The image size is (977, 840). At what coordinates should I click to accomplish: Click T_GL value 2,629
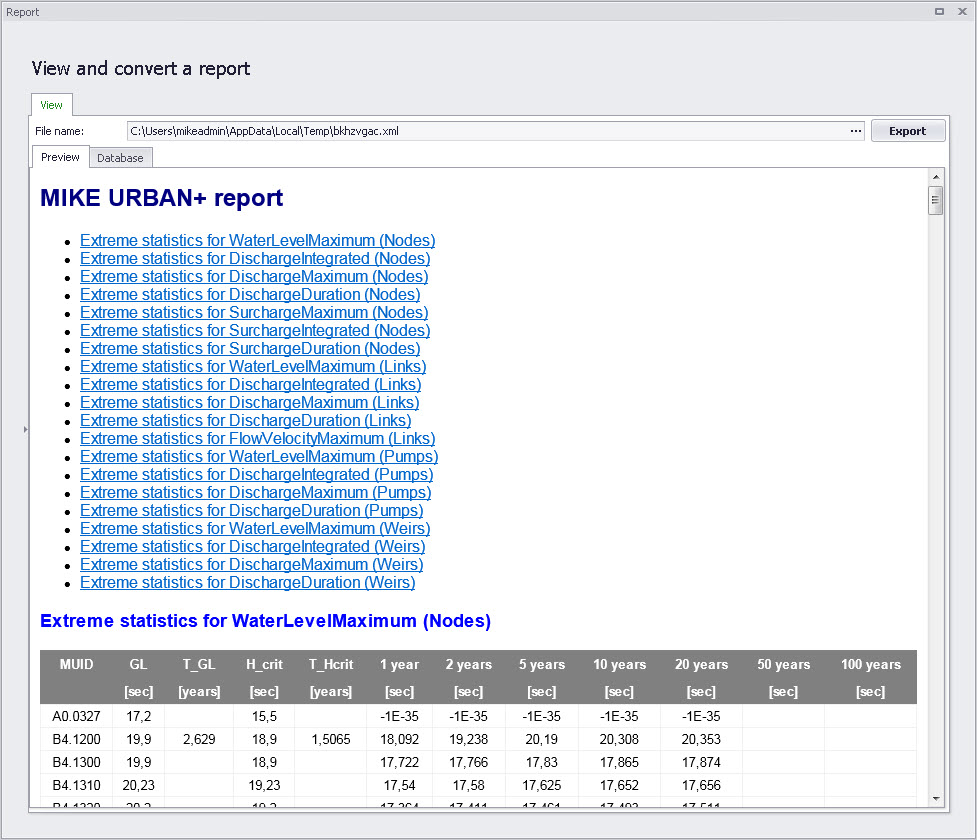pos(199,740)
